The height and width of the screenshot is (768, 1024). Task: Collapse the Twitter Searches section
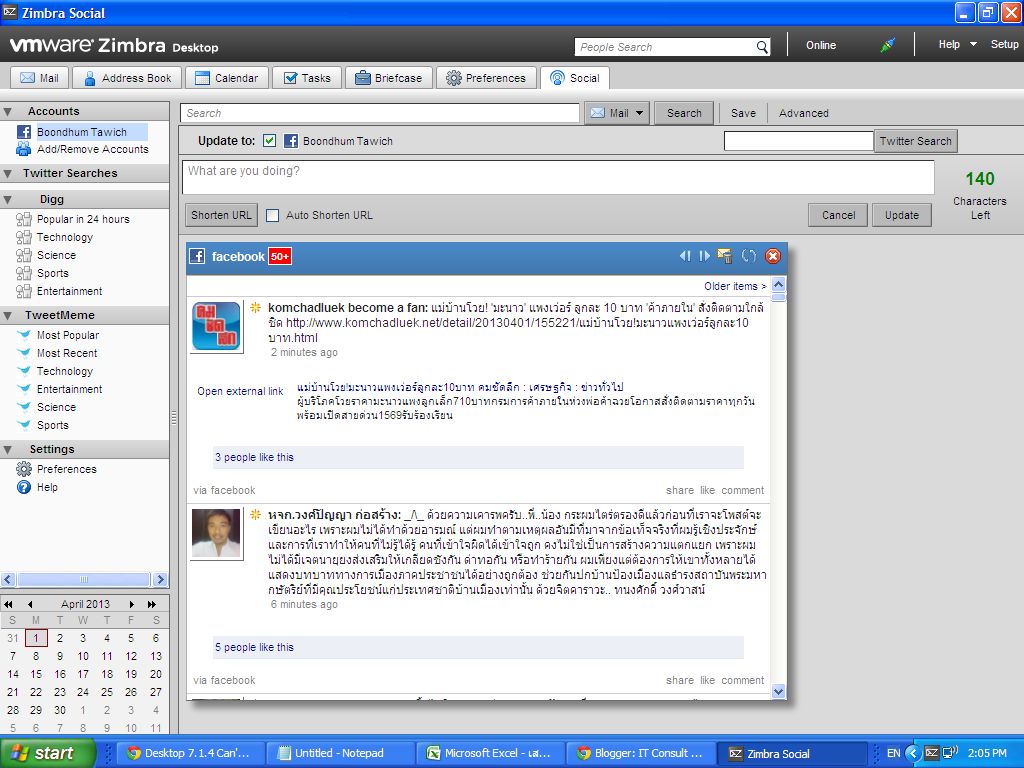tap(8, 174)
